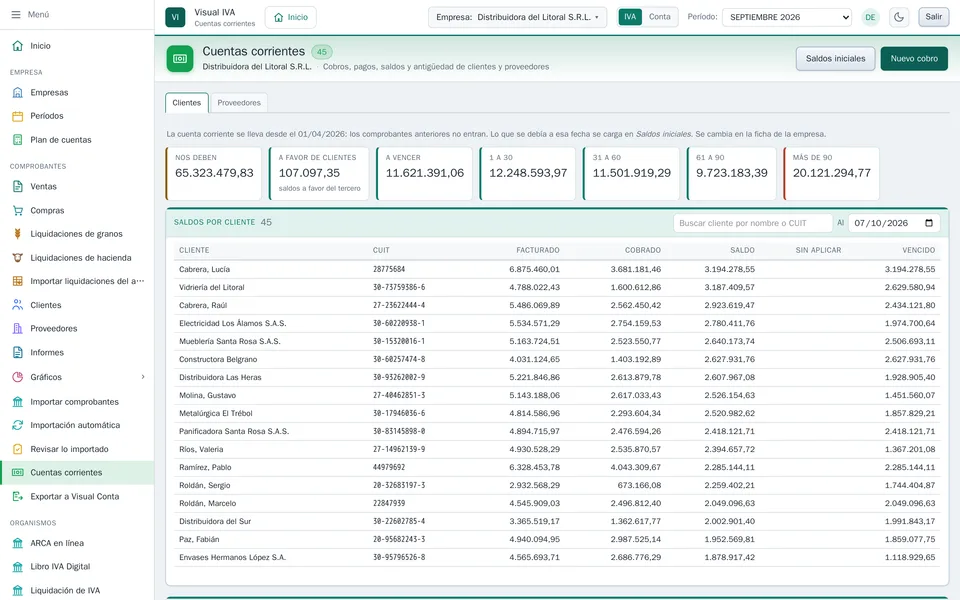Open Importar comprobantes in the sidebar
Viewport: 960px width, 600px height.
pos(77,402)
